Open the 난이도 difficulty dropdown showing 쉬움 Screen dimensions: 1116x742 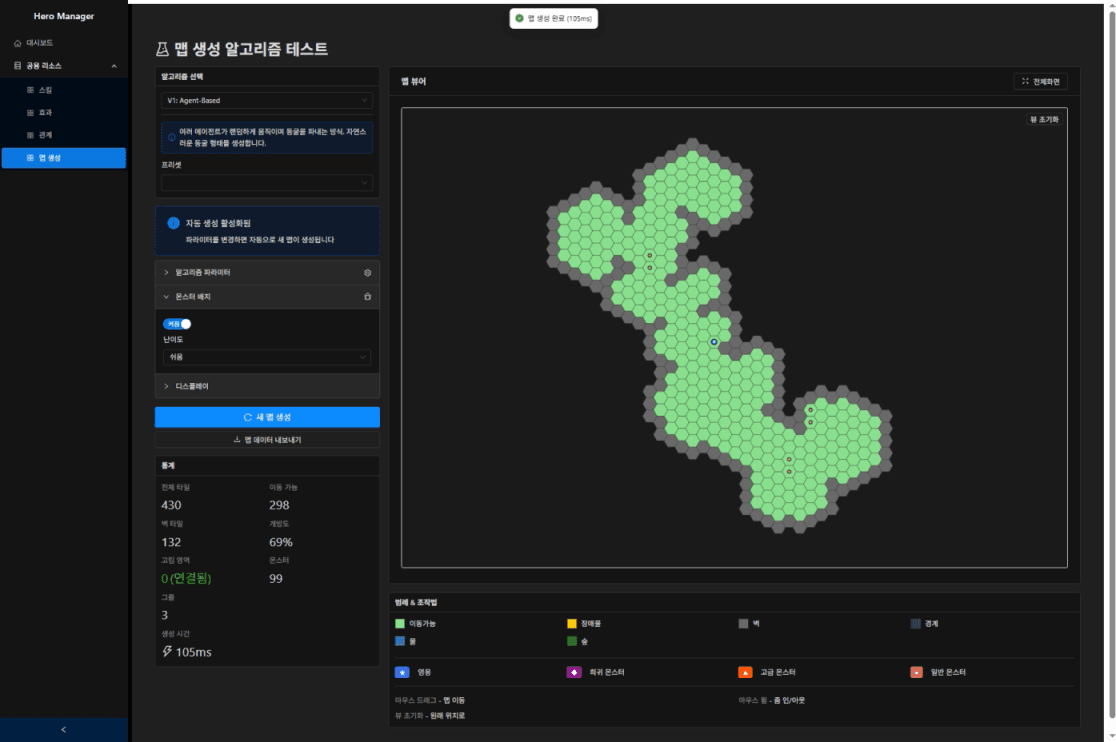[266, 357]
